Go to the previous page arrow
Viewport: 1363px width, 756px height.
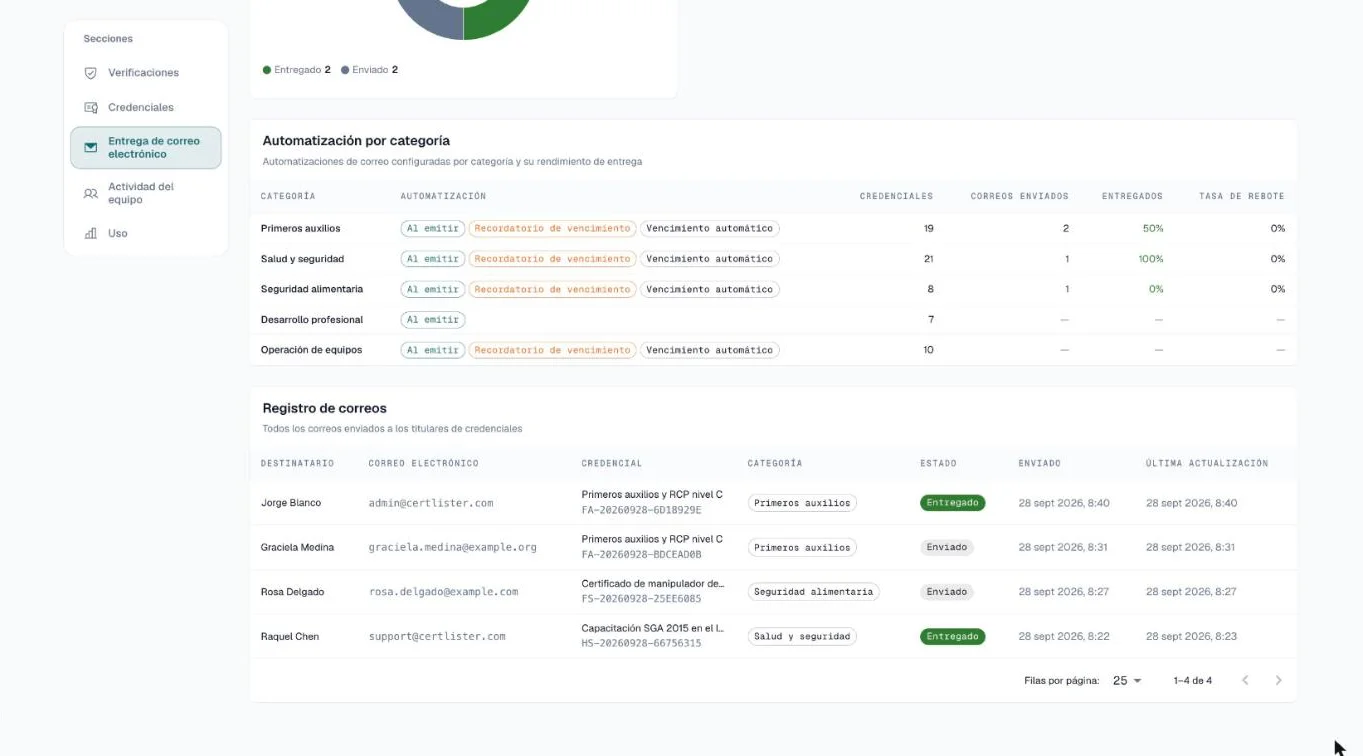click(x=1245, y=680)
